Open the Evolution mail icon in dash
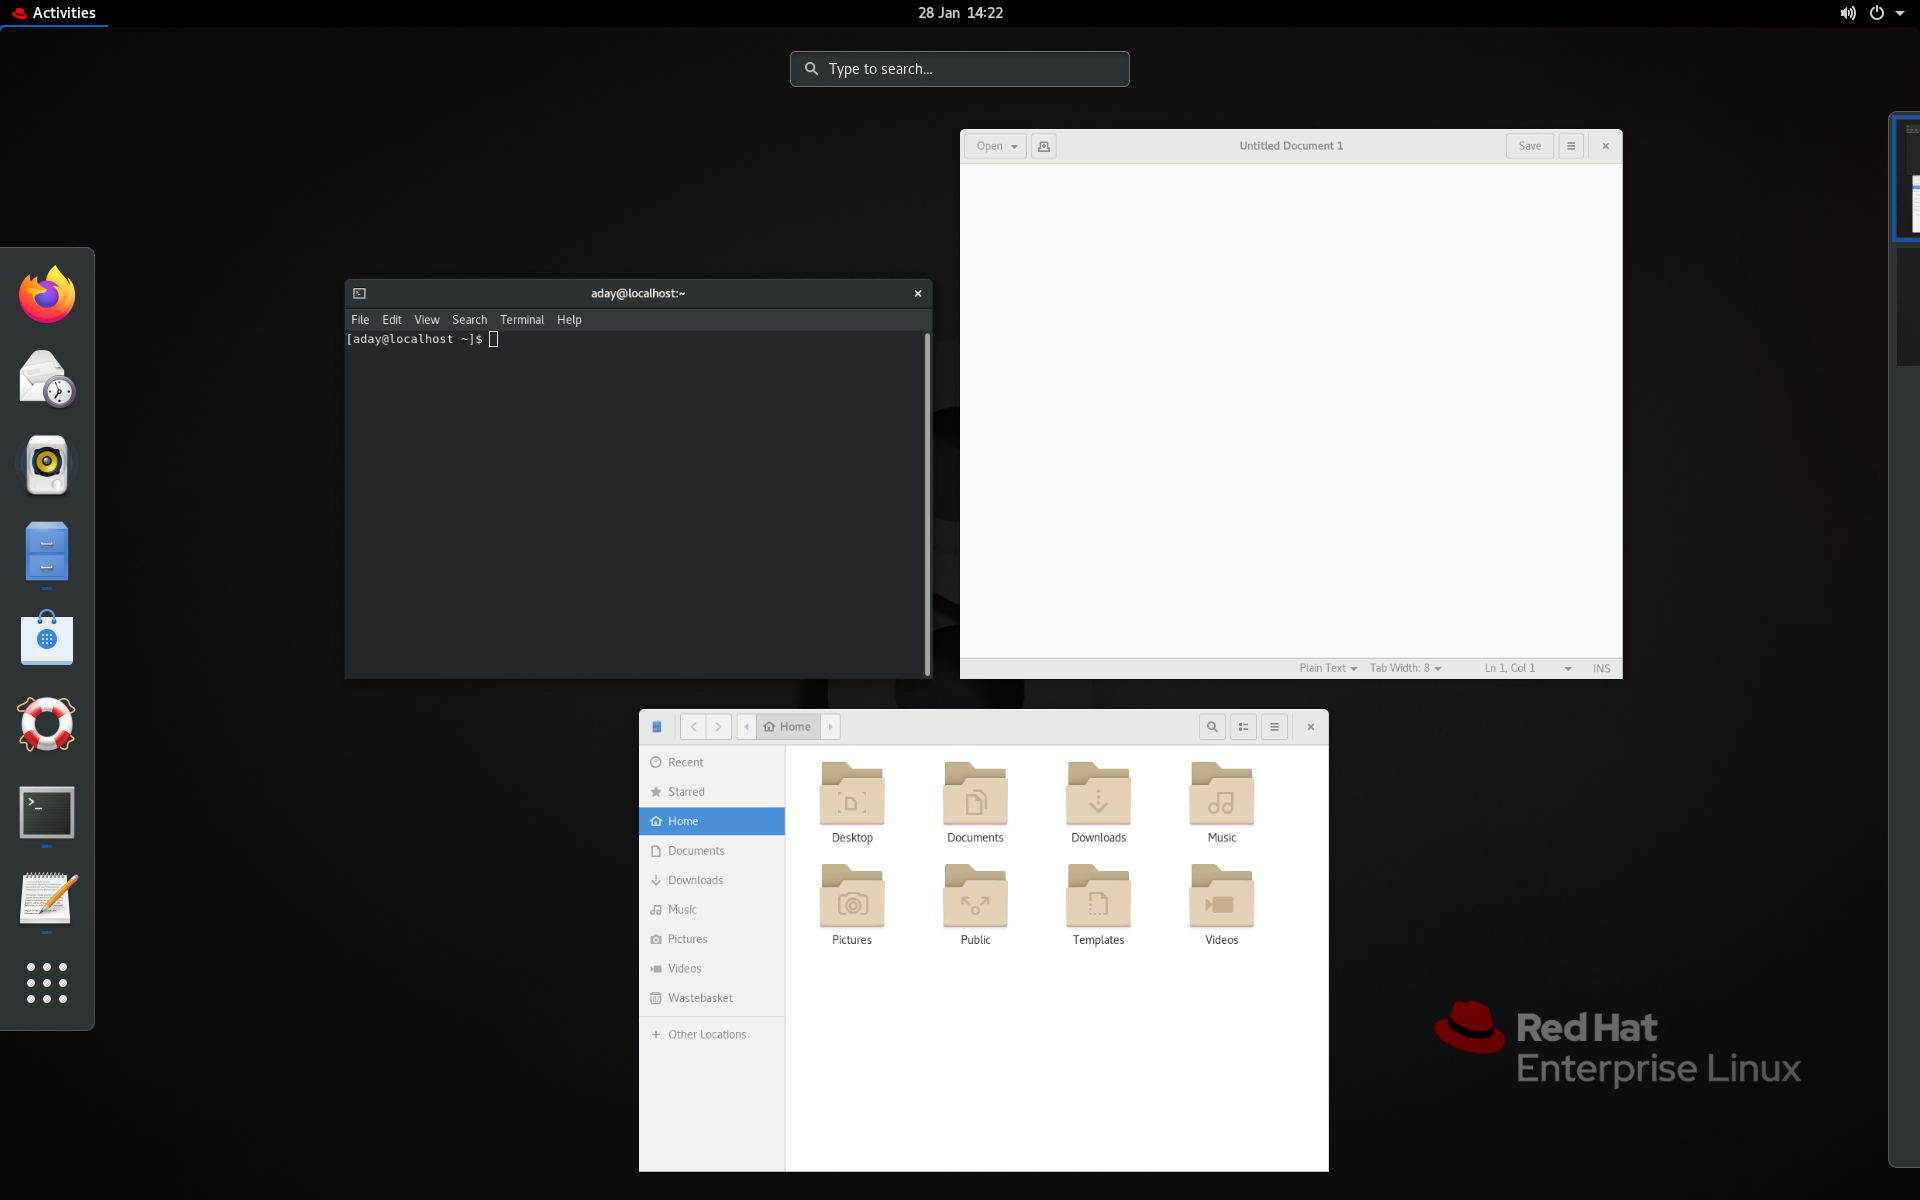This screenshot has width=1920, height=1200. (47, 380)
